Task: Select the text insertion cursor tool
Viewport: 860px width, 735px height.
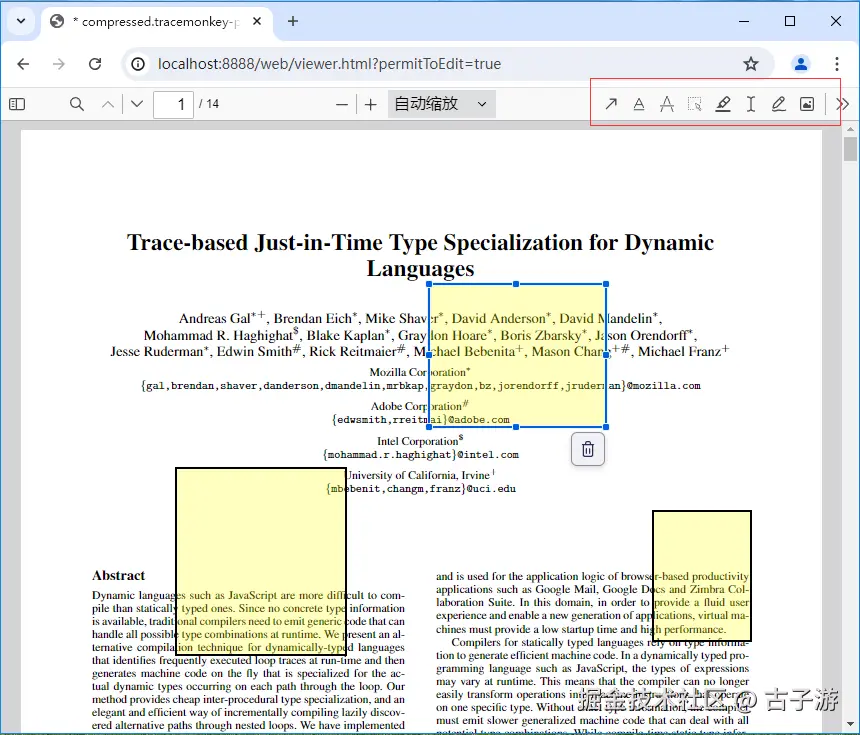Action: pos(751,104)
